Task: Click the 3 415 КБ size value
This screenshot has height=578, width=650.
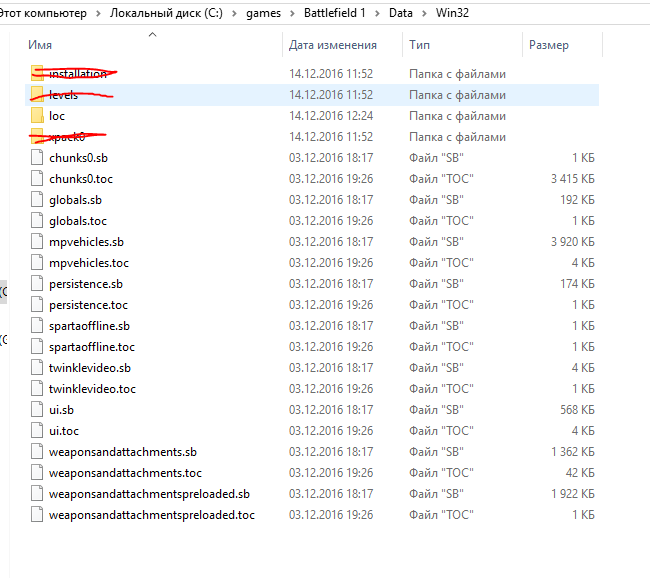Action: pyautogui.click(x=572, y=179)
